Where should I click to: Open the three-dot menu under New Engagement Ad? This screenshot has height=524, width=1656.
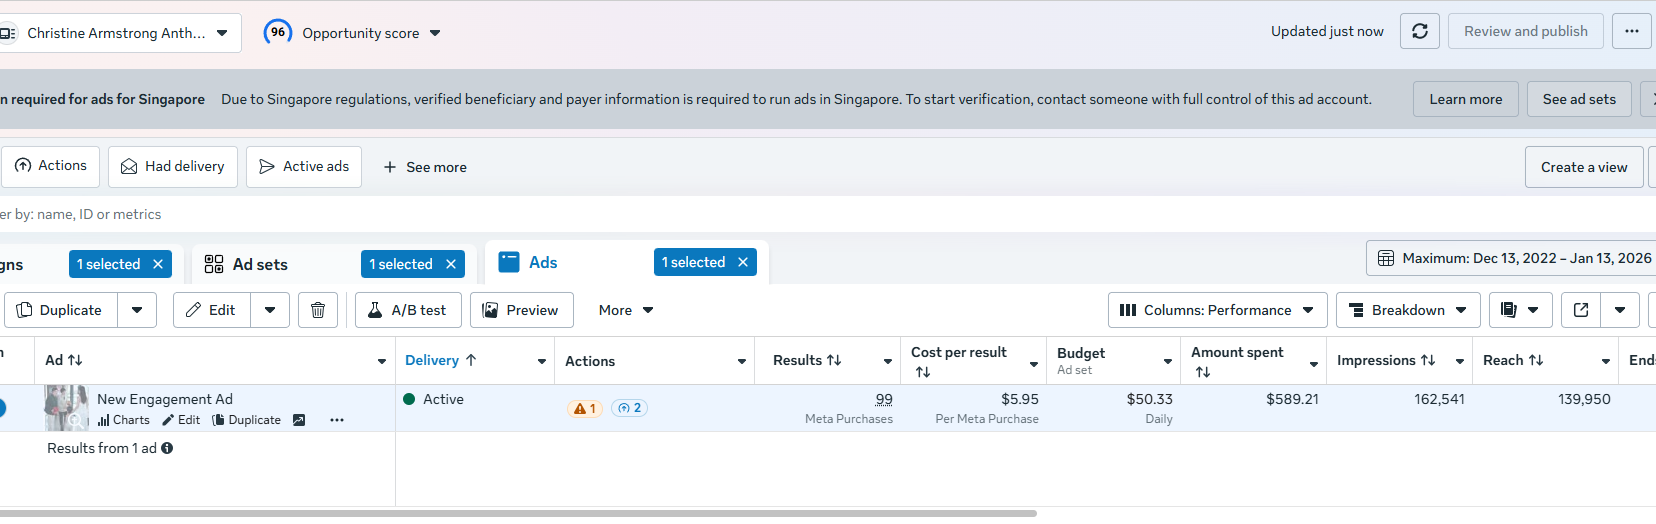click(x=337, y=420)
